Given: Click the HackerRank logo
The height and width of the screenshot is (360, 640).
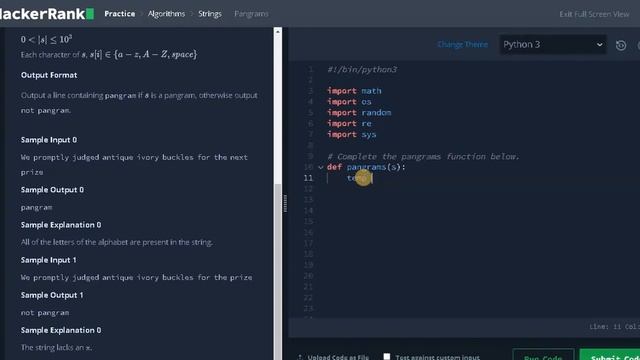Looking at the screenshot, I should [x=47, y=13].
